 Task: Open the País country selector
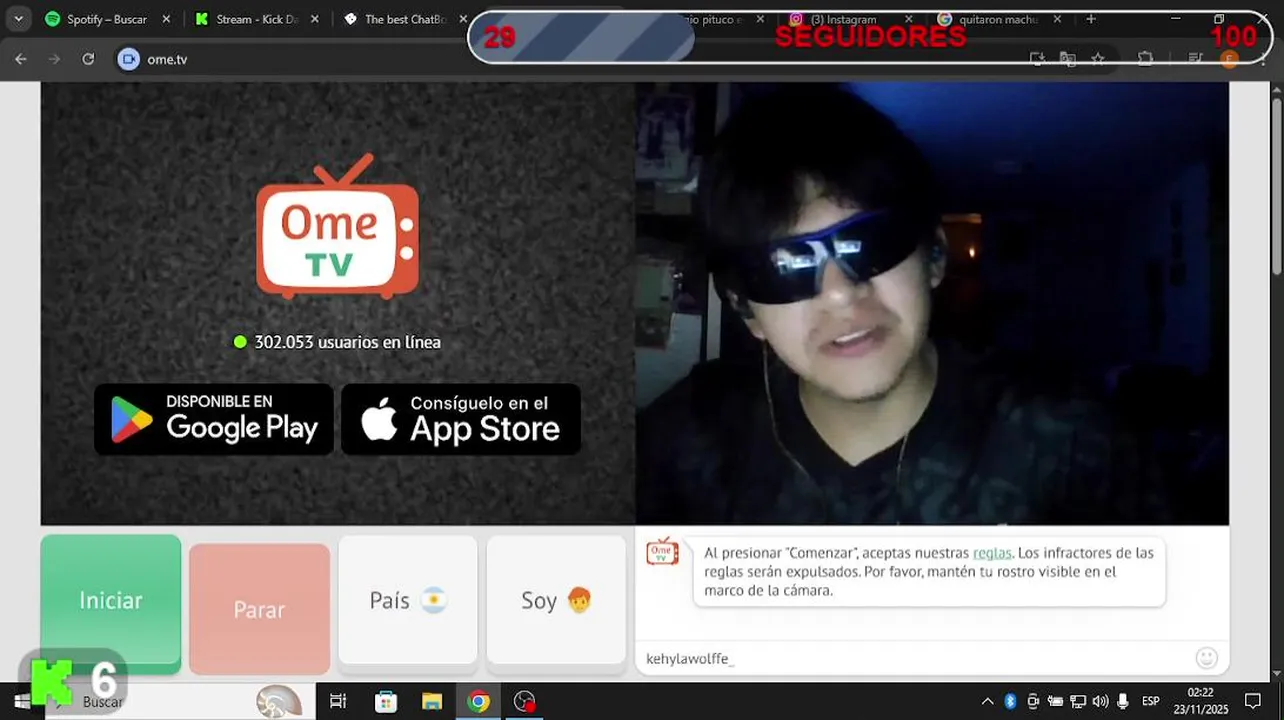[x=408, y=600]
